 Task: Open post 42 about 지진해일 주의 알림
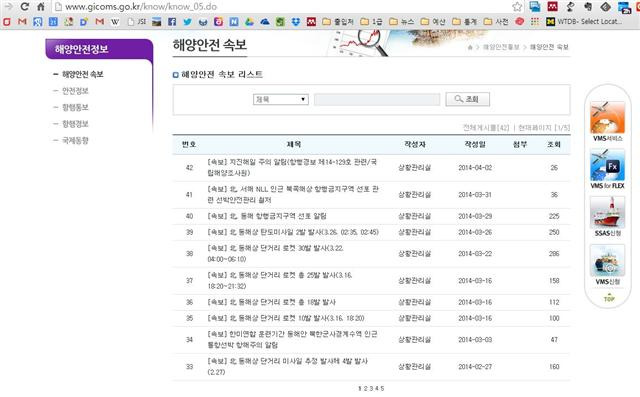pyautogui.click(x=292, y=167)
